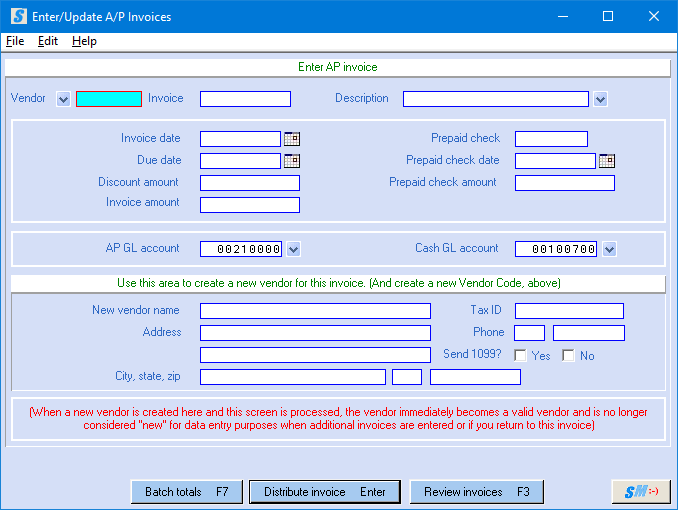678x510 pixels.
Task: Maximize the Enter/Update A/P Invoices window
Action: (608, 16)
